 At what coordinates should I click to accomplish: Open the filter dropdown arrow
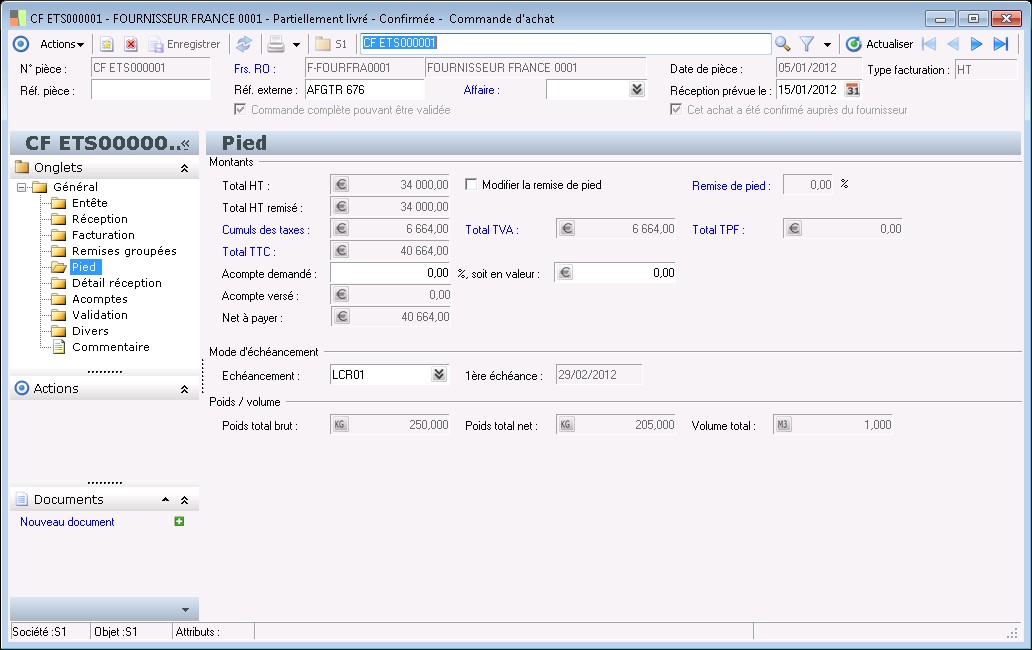(x=827, y=45)
